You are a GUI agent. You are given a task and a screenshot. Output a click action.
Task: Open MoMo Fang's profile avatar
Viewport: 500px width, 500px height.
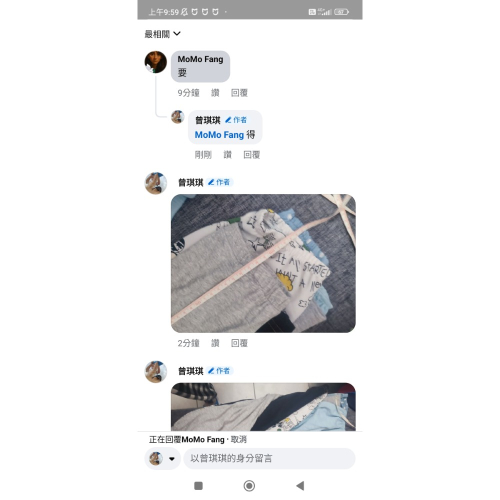(156, 62)
